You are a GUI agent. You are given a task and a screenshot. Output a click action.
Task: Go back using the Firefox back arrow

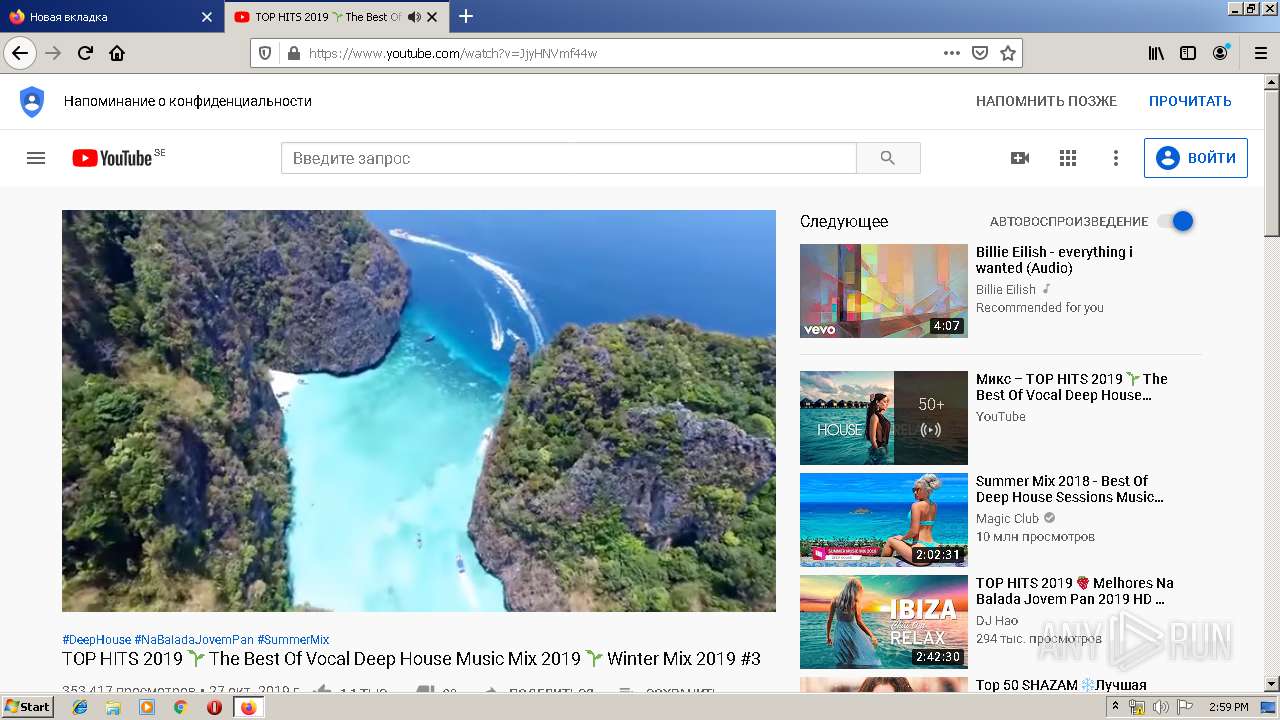pyautogui.click(x=20, y=53)
